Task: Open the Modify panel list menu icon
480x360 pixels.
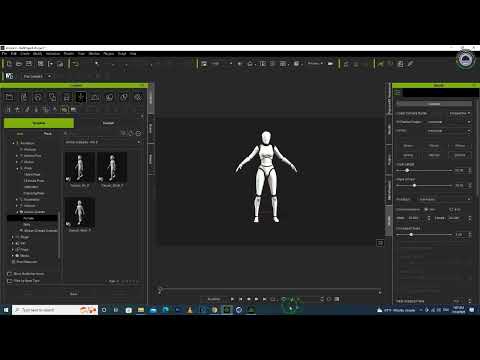Action: 398,93
